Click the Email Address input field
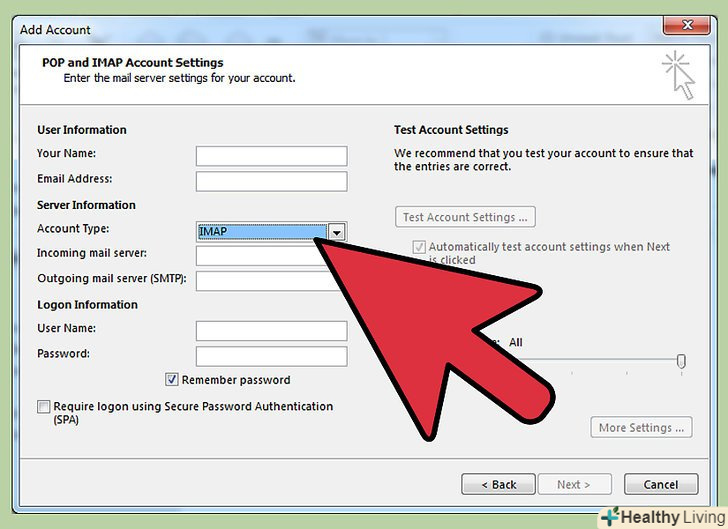Viewport: 728px width, 529px height. click(271, 181)
